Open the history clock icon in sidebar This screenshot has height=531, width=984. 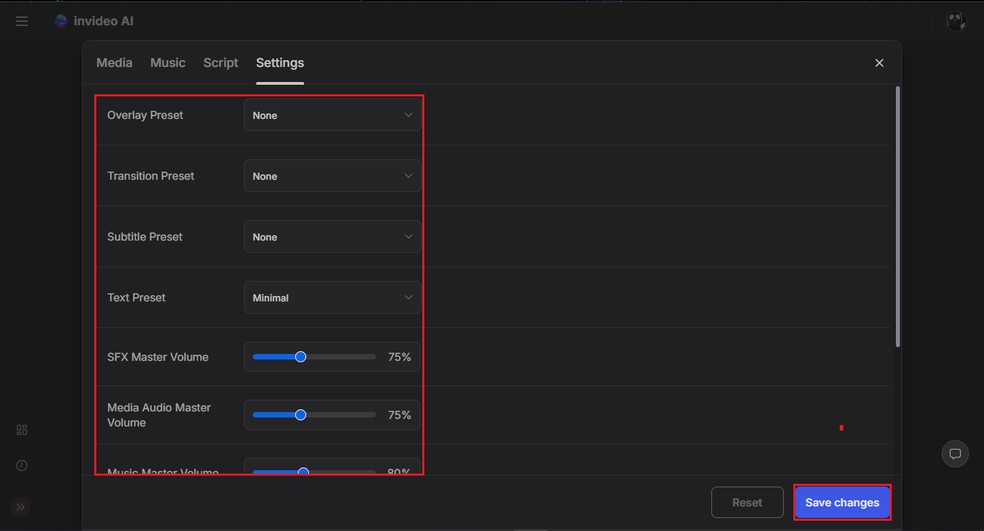coord(22,465)
